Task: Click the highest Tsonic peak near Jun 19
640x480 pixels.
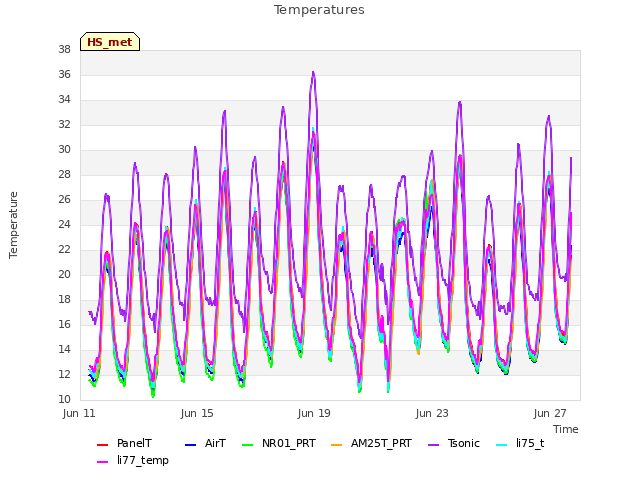Action: pos(313,73)
